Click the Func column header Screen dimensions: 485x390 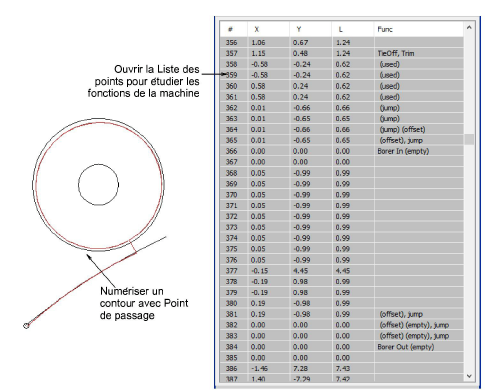pyautogui.click(x=419, y=29)
